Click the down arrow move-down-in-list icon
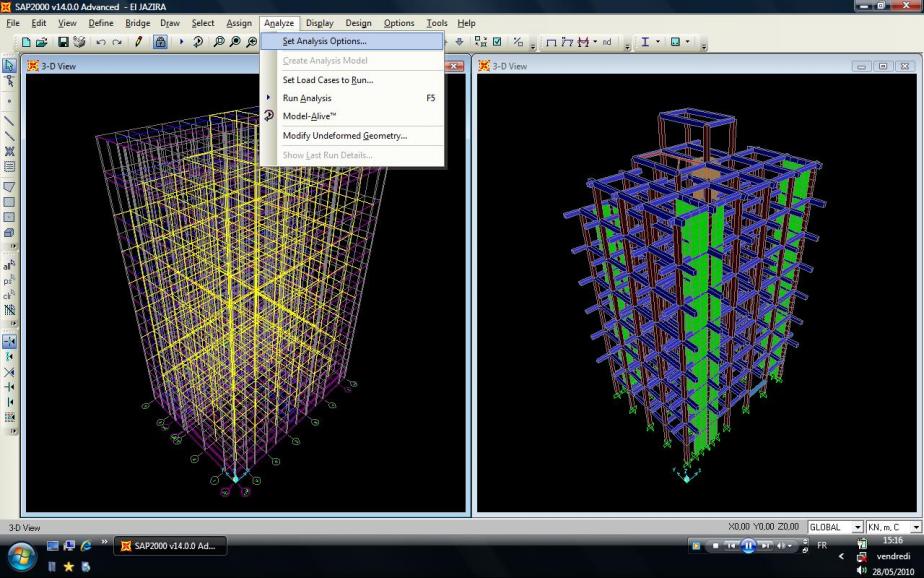The width and height of the screenshot is (924, 578). pos(460,42)
